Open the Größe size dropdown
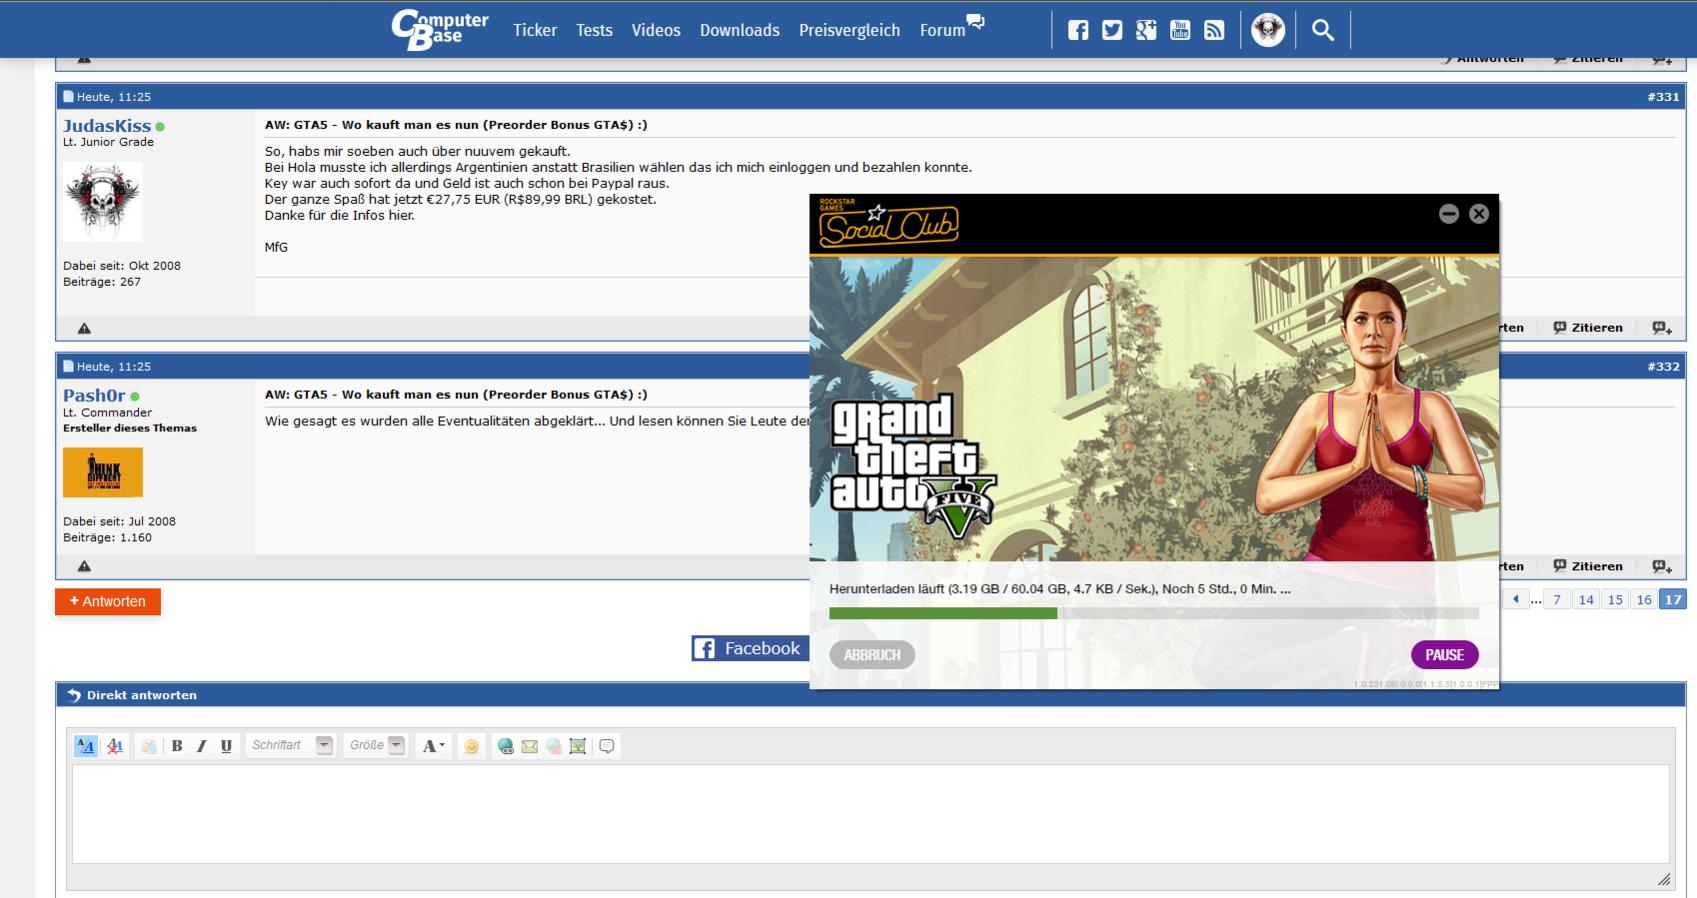The width and height of the screenshot is (1697, 898). point(376,746)
